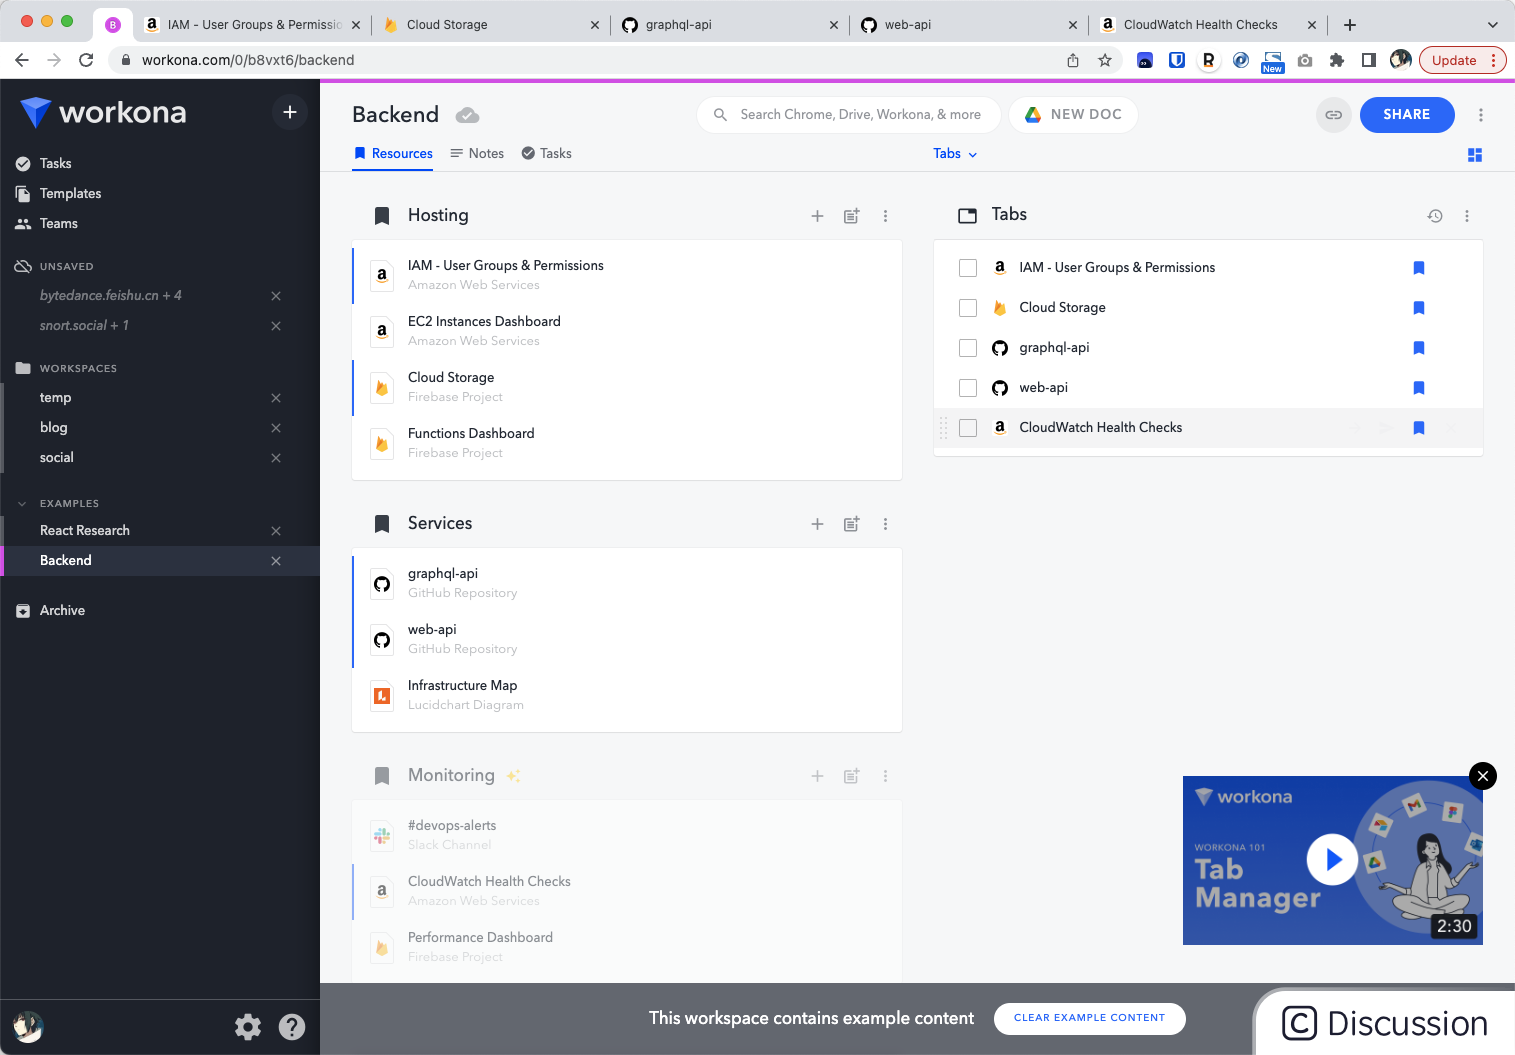Open Tabs panel more options
The image size is (1515, 1055).
[1467, 216]
